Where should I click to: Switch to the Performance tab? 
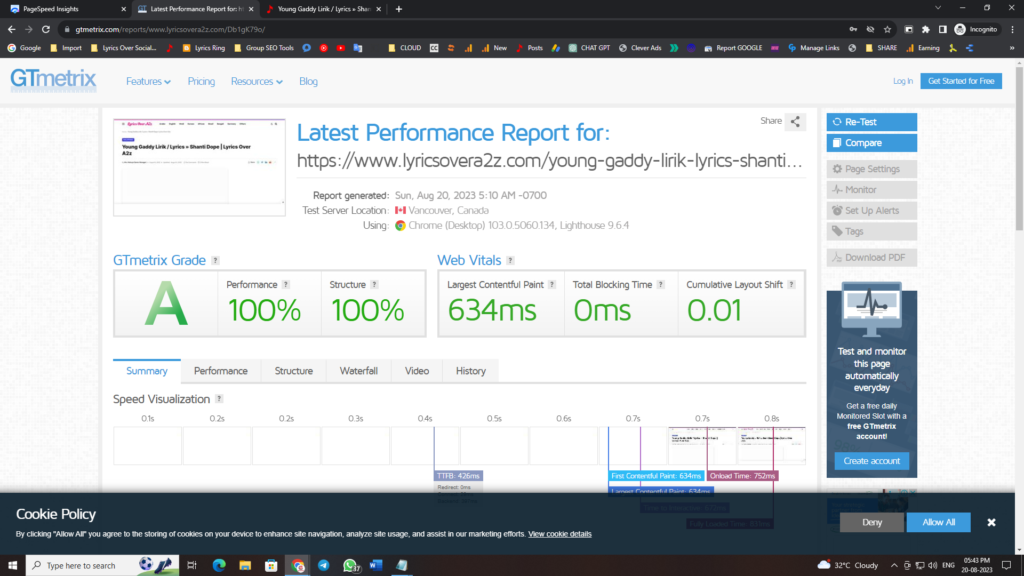[221, 371]
